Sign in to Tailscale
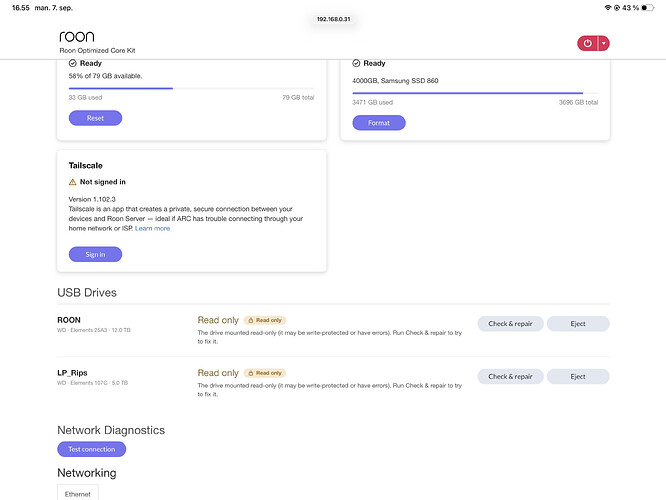666x500 pixels. point(96,254)
